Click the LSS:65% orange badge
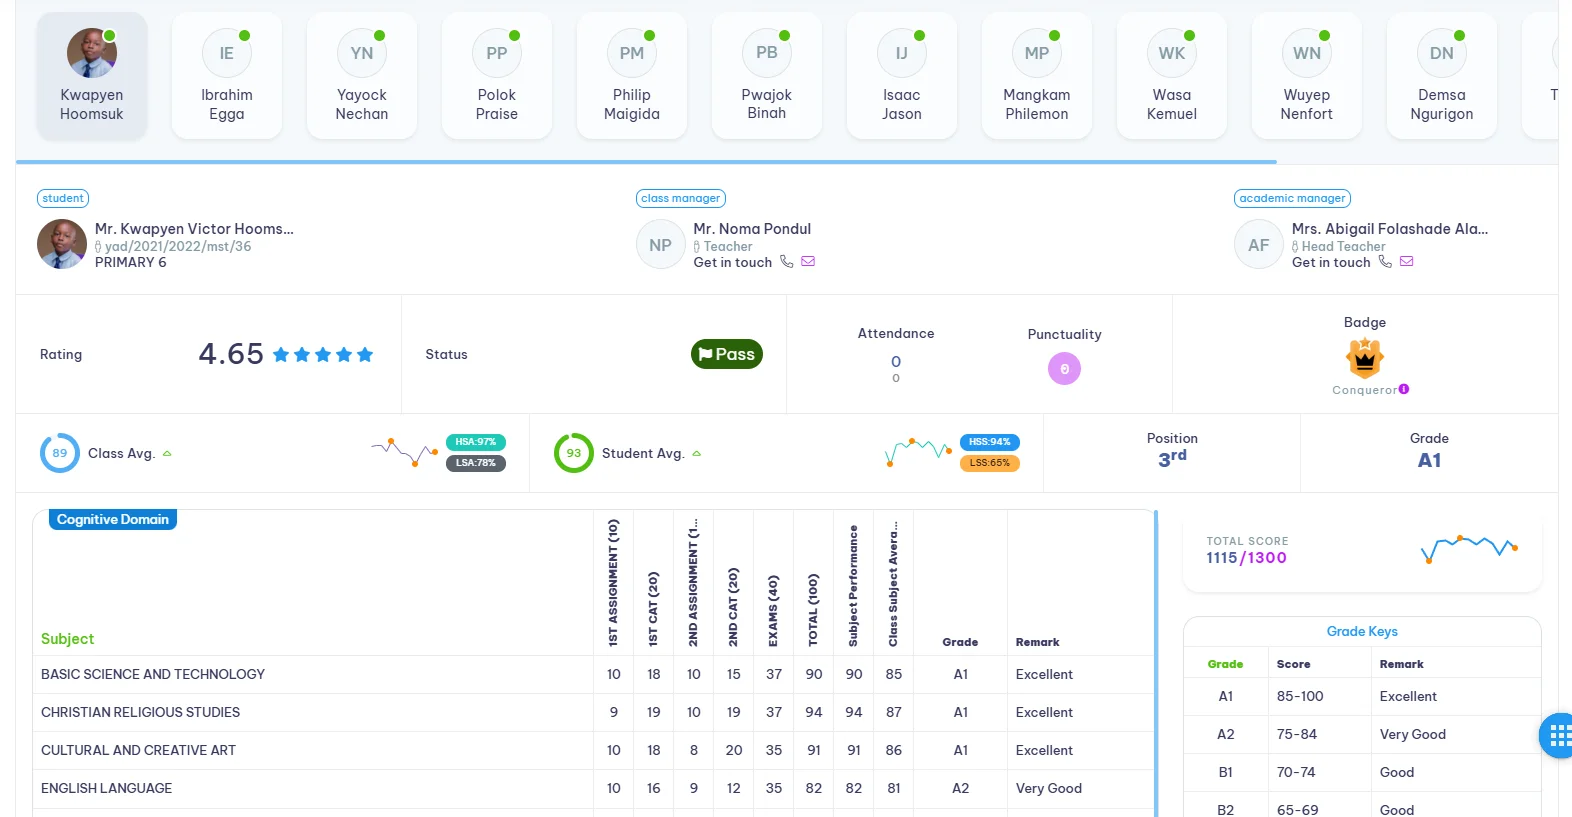 click(989, 463)
